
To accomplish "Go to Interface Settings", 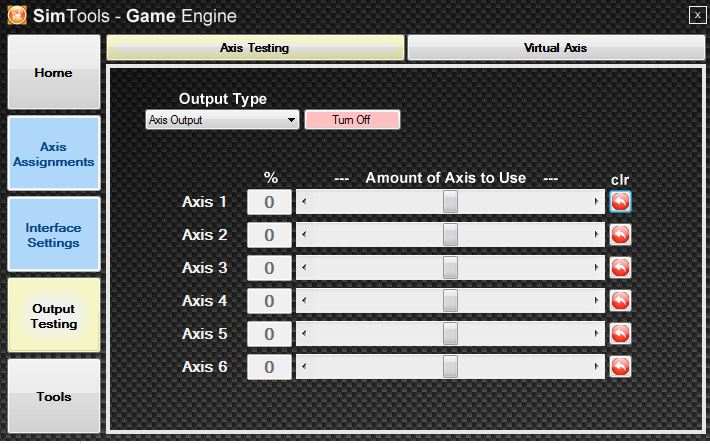I will [54, 234].
